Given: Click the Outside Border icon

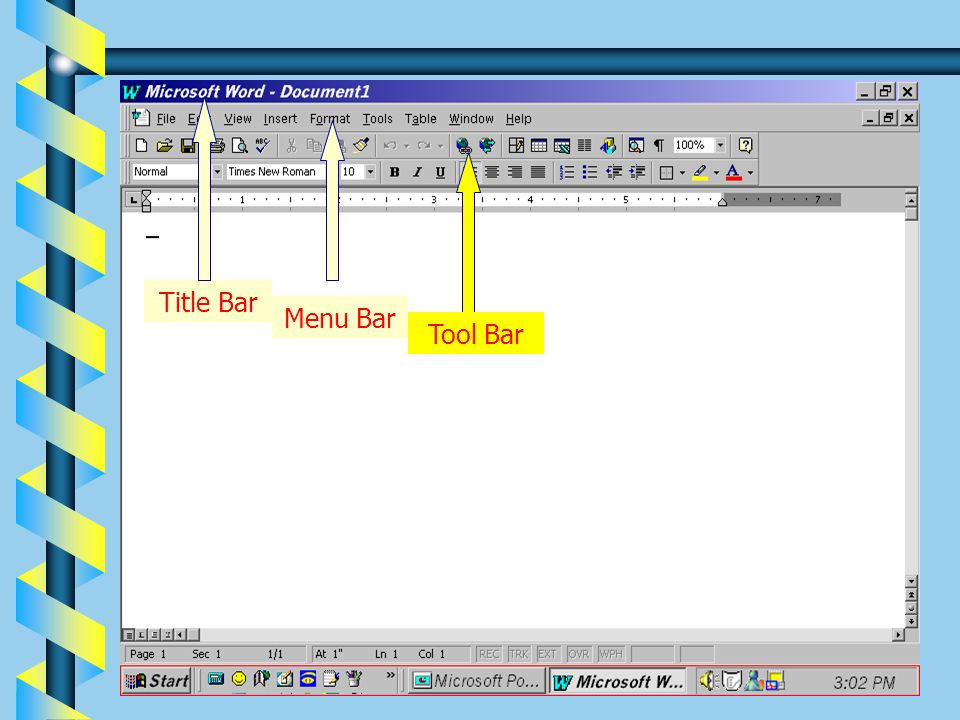Looking at the screenshot, I should coord(666,173).
